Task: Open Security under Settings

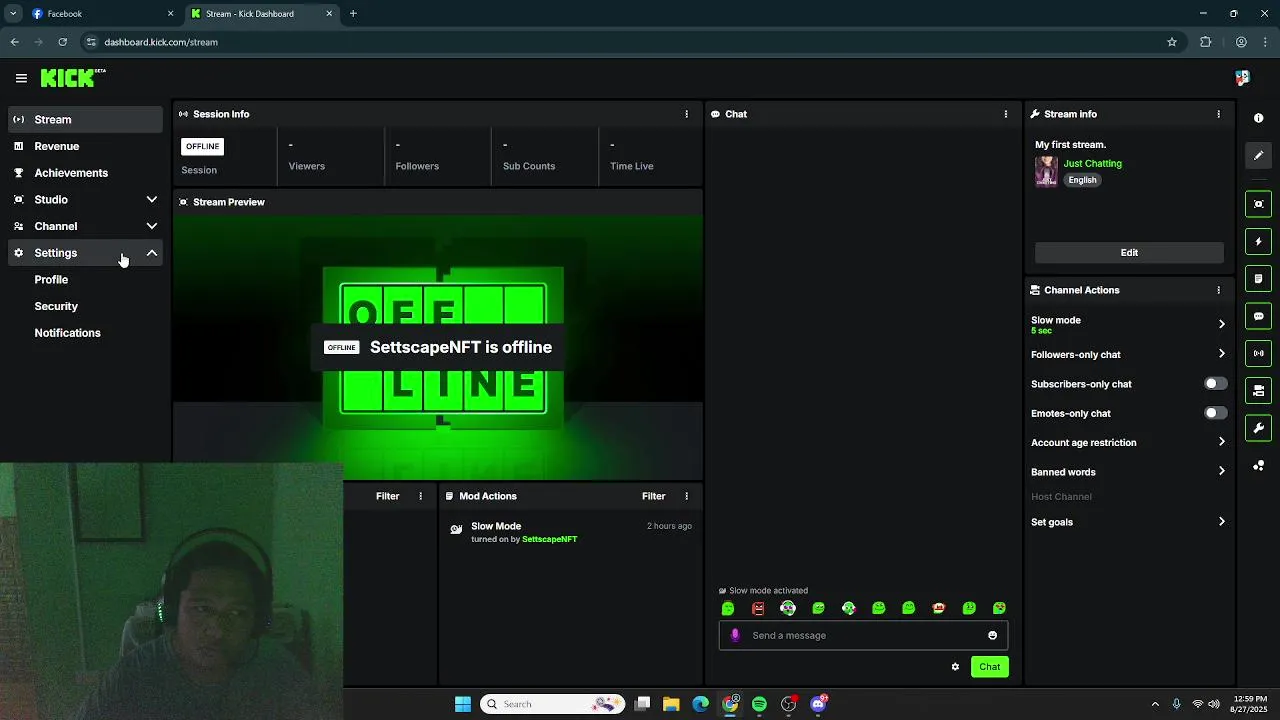Action: (56, 306)
